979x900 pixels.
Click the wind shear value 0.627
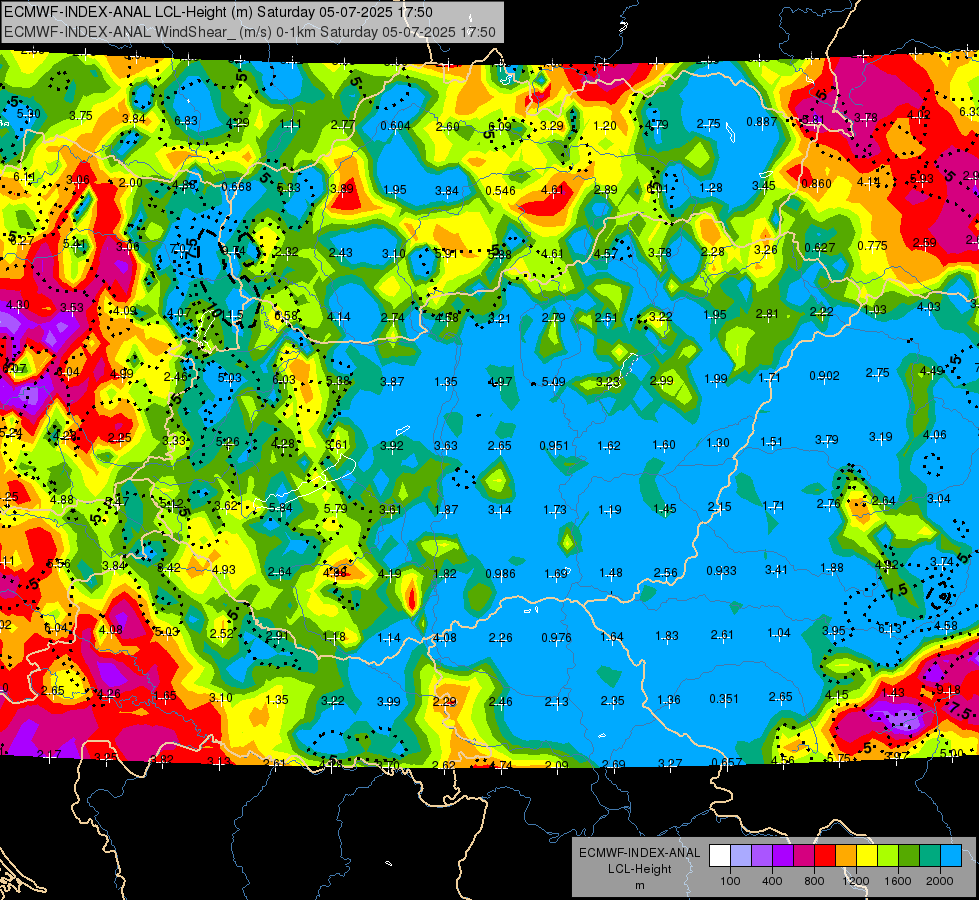pyautogui.click(x=820, y=247)
